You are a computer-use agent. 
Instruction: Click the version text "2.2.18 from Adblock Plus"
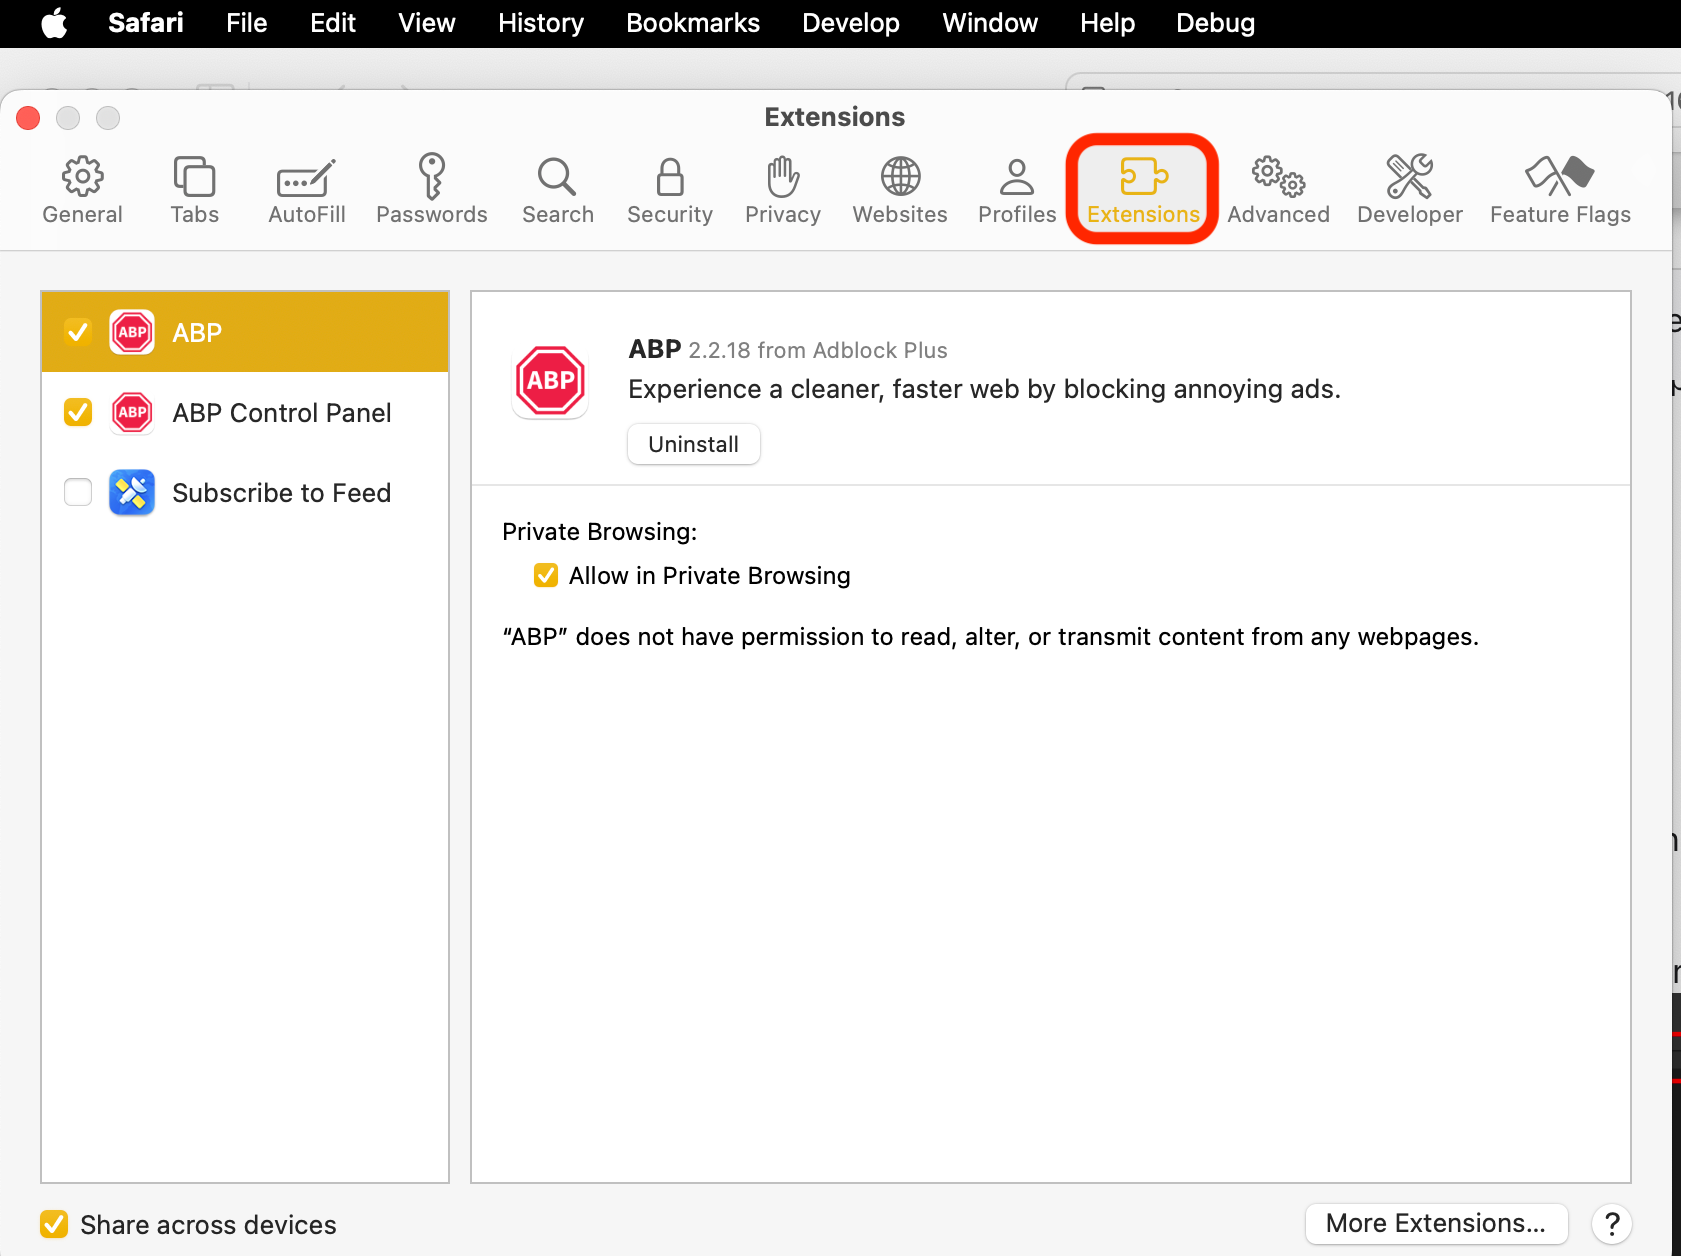point(818,350)
